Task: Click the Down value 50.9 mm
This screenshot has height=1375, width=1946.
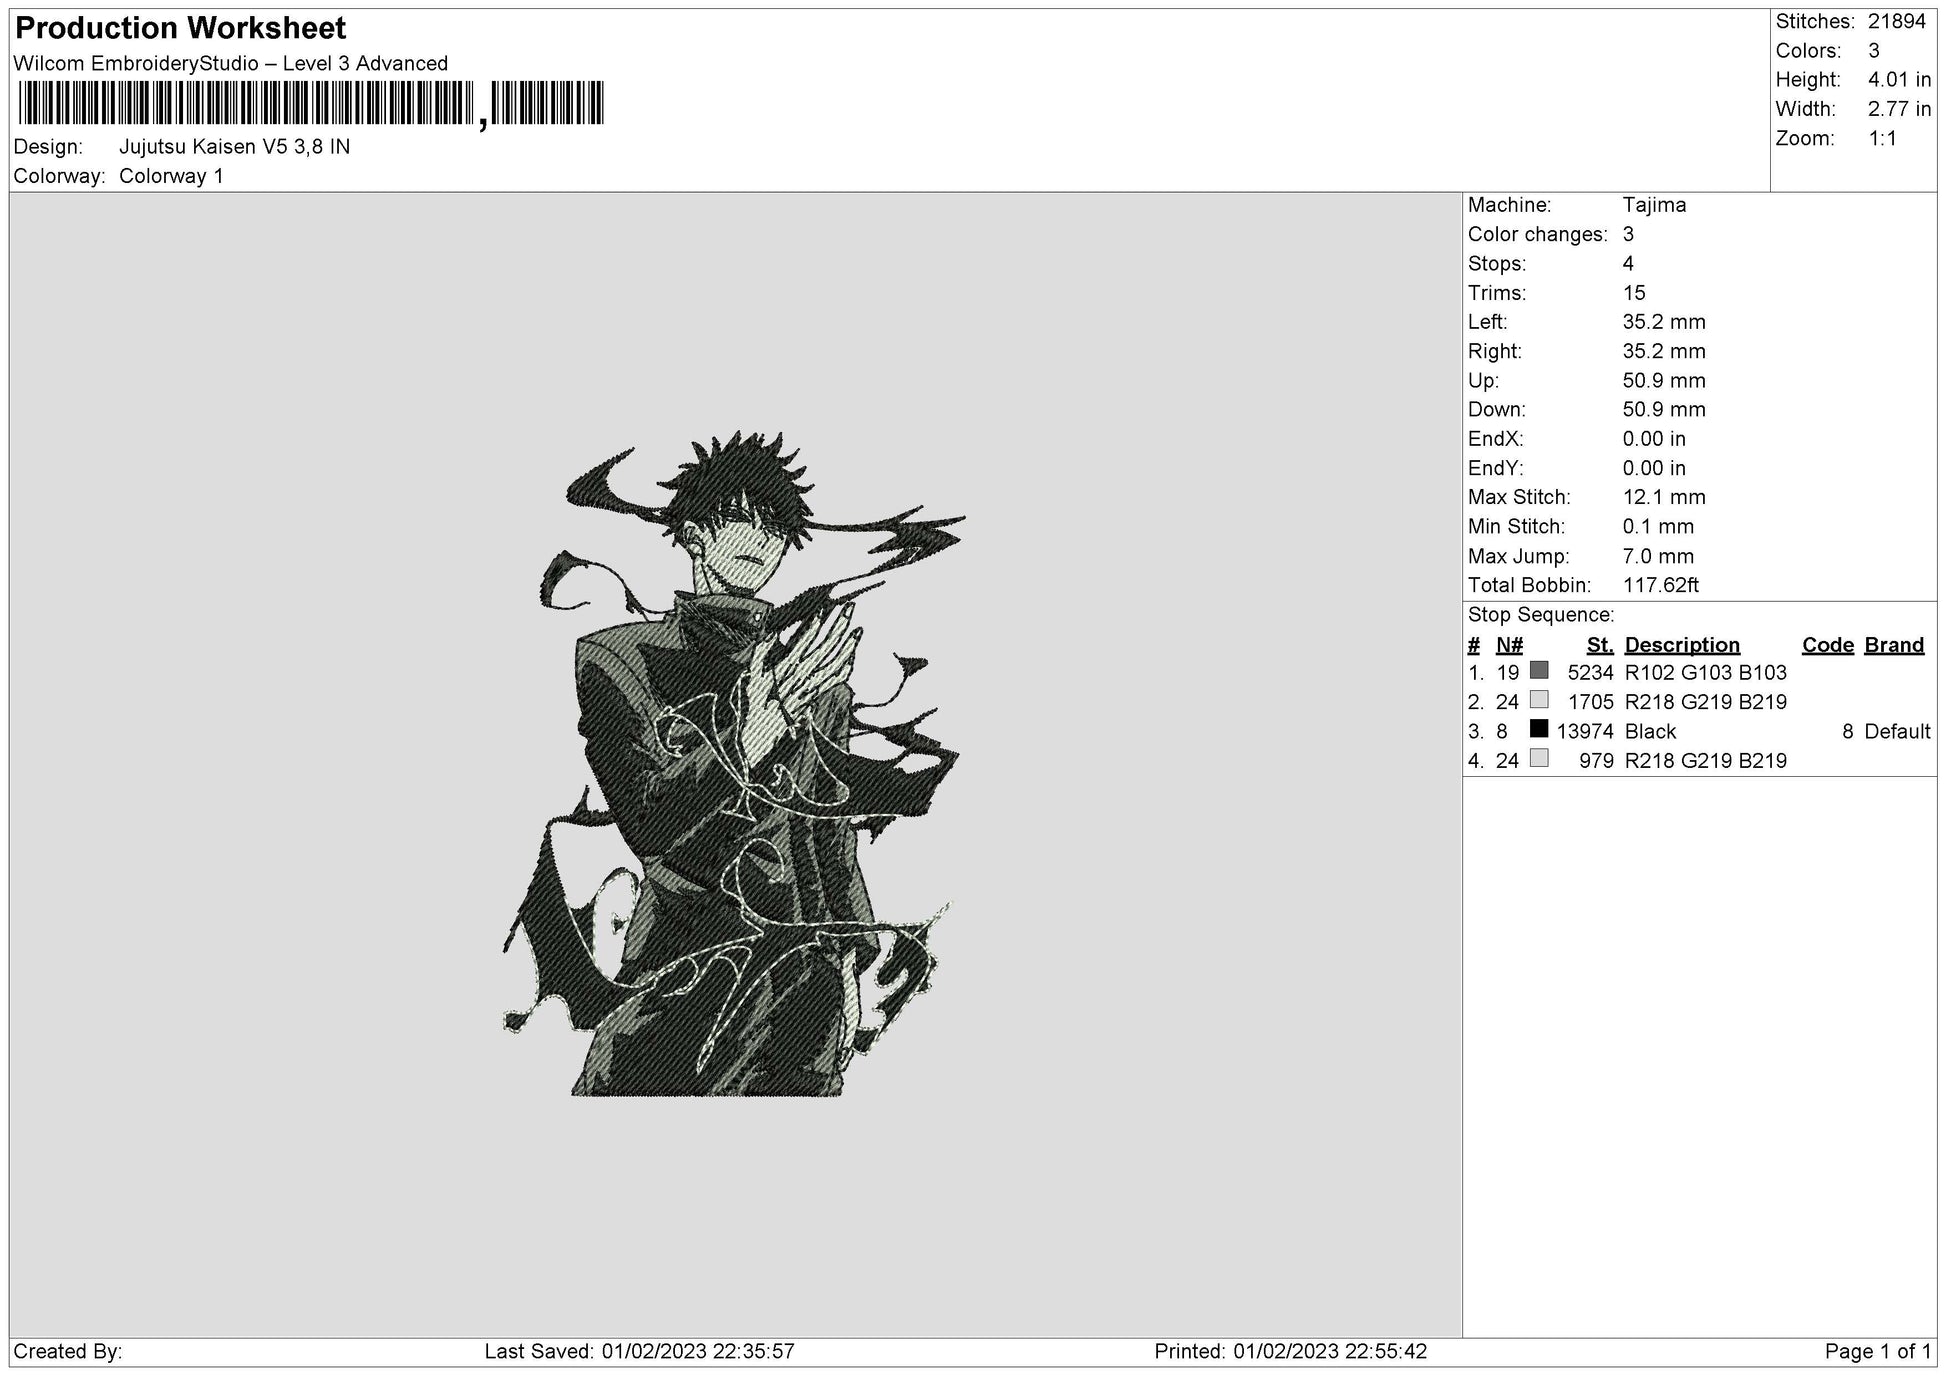Action: (1664, 410)
